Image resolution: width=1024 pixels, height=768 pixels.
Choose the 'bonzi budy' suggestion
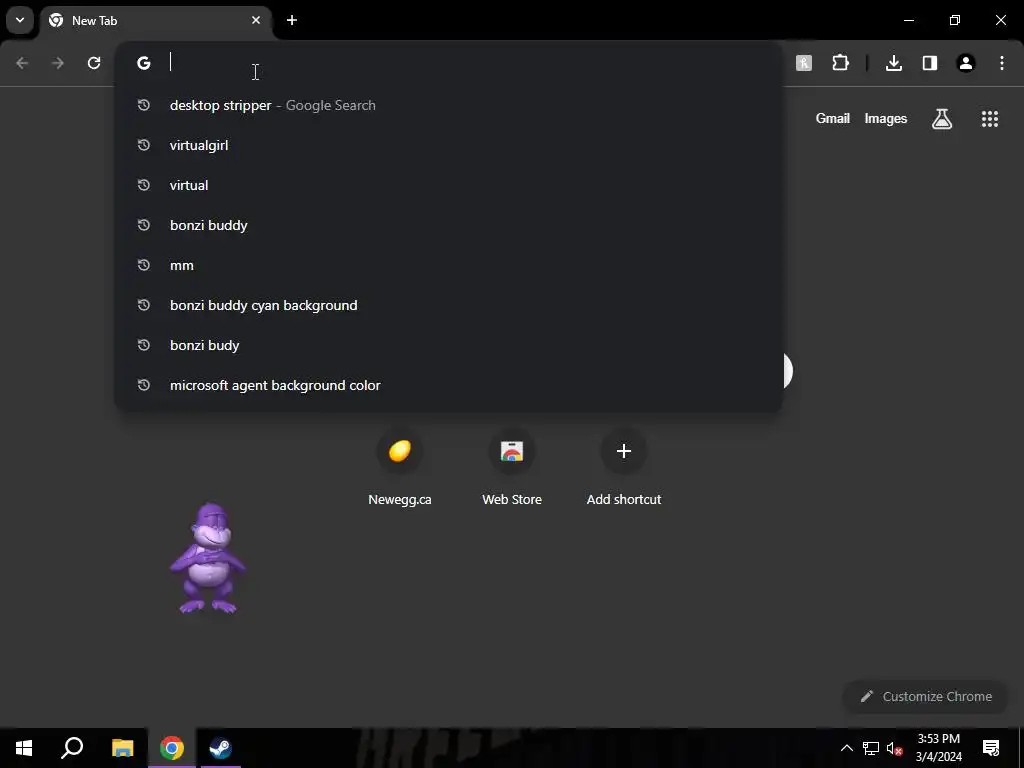[x=449, y=345]
